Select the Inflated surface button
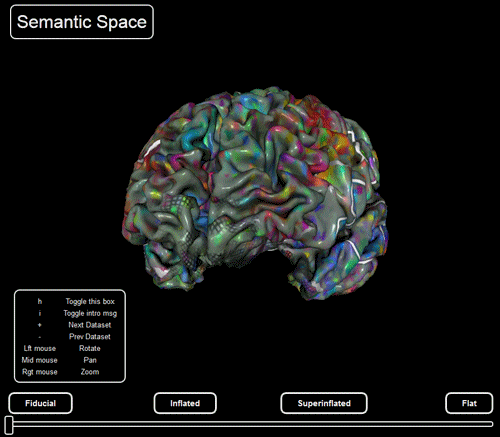This screenshot has height=437, width=500. click(185, 403)
